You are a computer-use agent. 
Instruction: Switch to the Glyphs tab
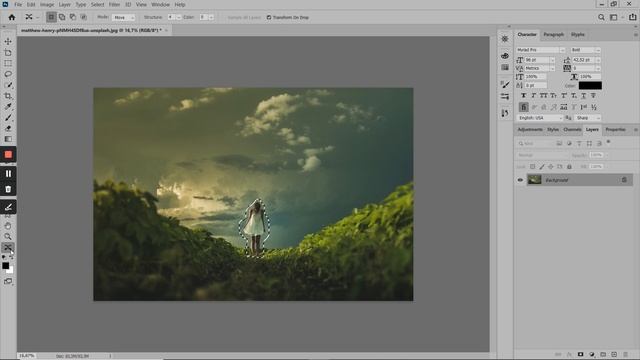click(x=578, y=35)
